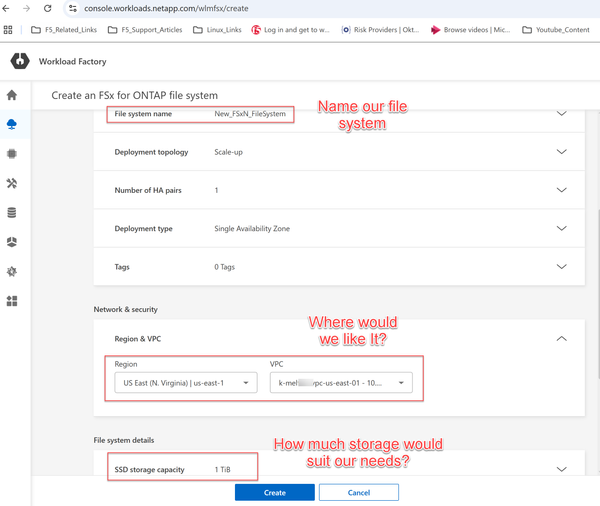600x506 pixels.
Task: Click the page vertical scrollbar
Action: [x=598, y=295]
